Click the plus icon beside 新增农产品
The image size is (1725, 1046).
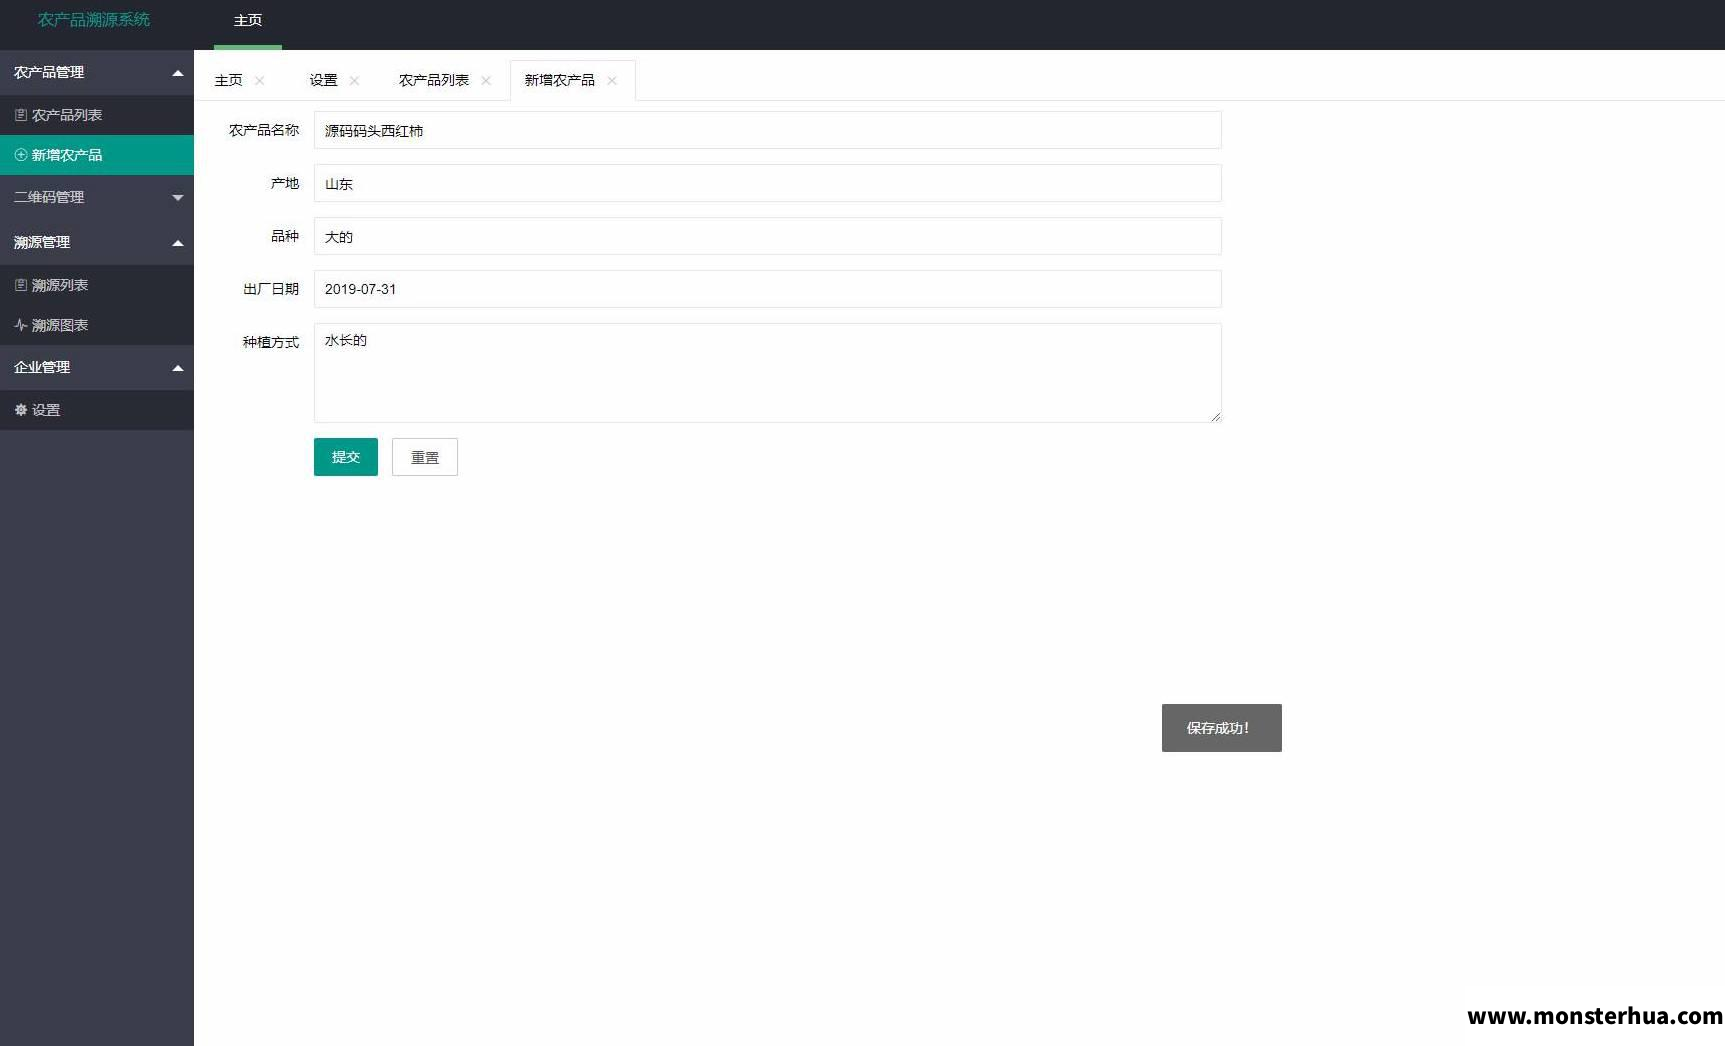pyautogui.click(x=21, y=155)
